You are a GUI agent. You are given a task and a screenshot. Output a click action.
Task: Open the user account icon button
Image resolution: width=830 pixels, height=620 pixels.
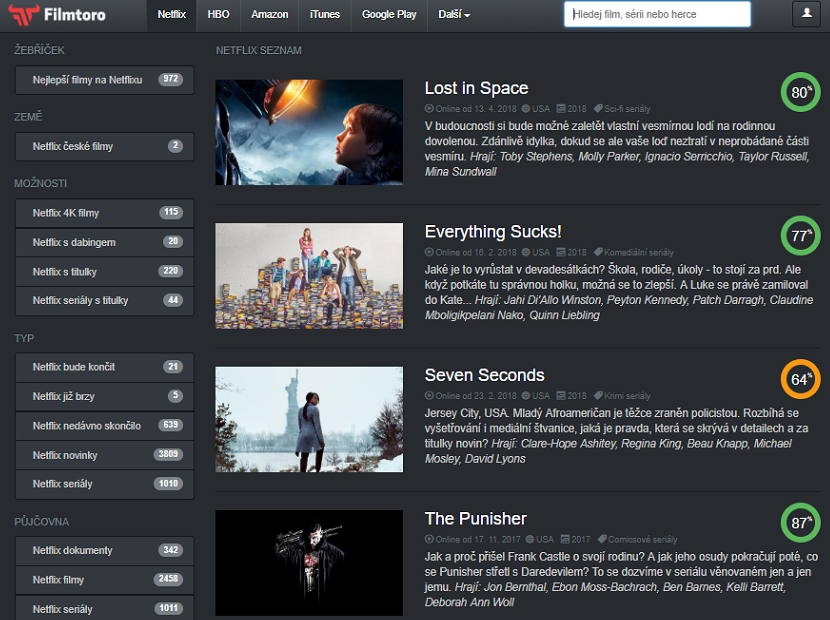pos(806,14)
